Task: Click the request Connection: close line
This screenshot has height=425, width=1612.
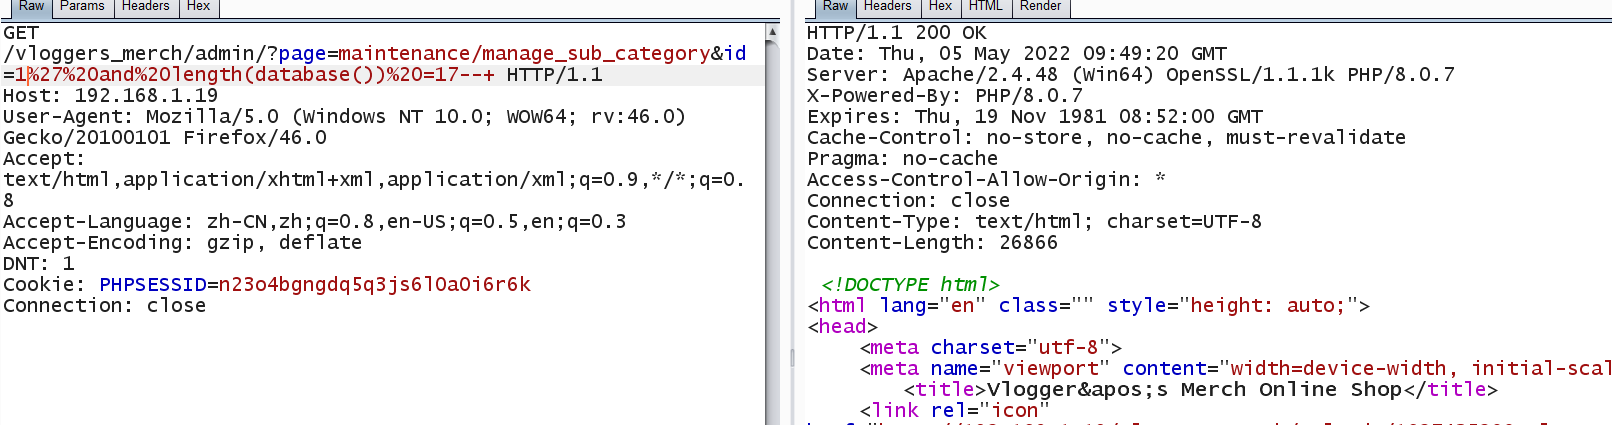Action: click(x=105, y=306)
